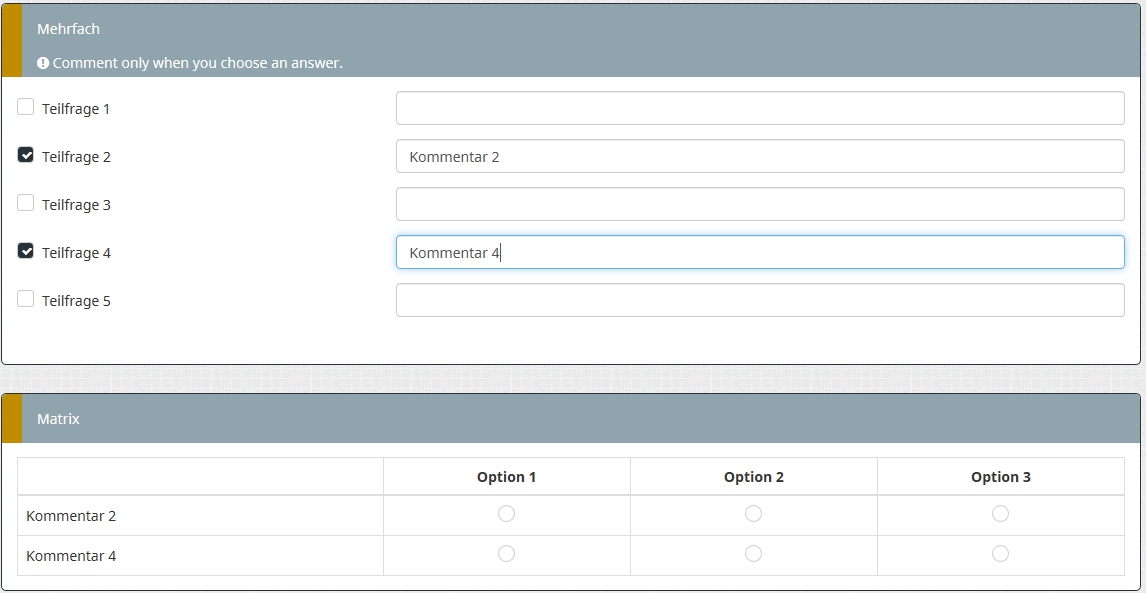Click the empty comment box for Teilfrage 3
Image resolution: width=1146 pixels, height=593 pixels.
pos(760,204)
